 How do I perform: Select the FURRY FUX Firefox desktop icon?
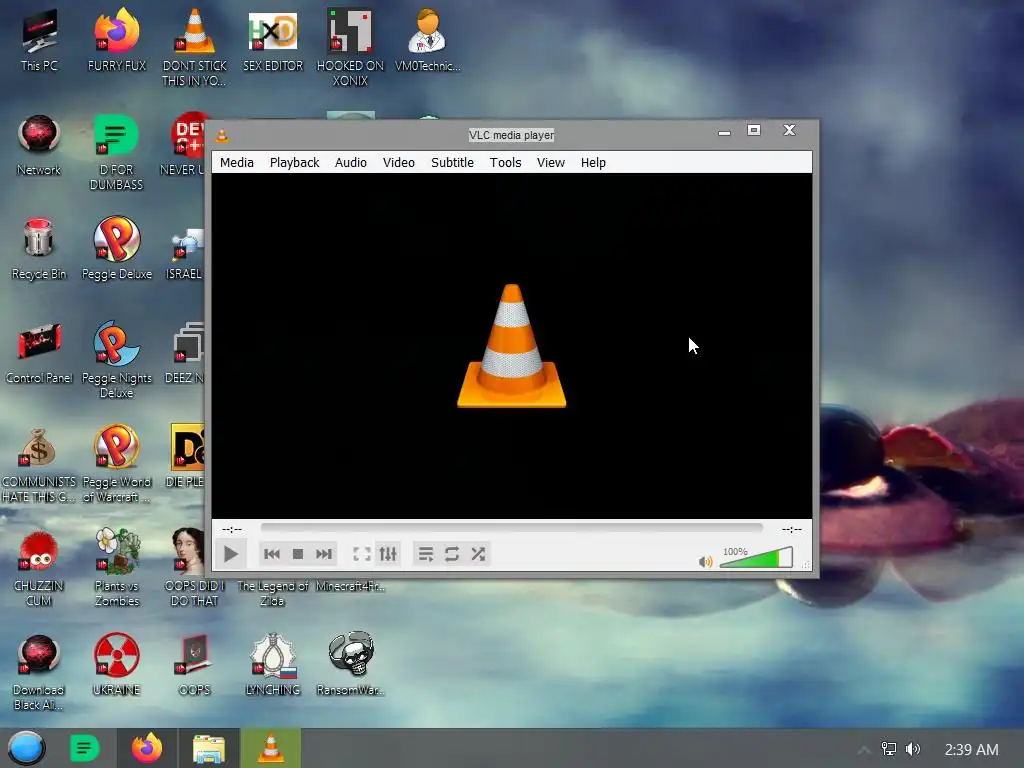(117, 40)
